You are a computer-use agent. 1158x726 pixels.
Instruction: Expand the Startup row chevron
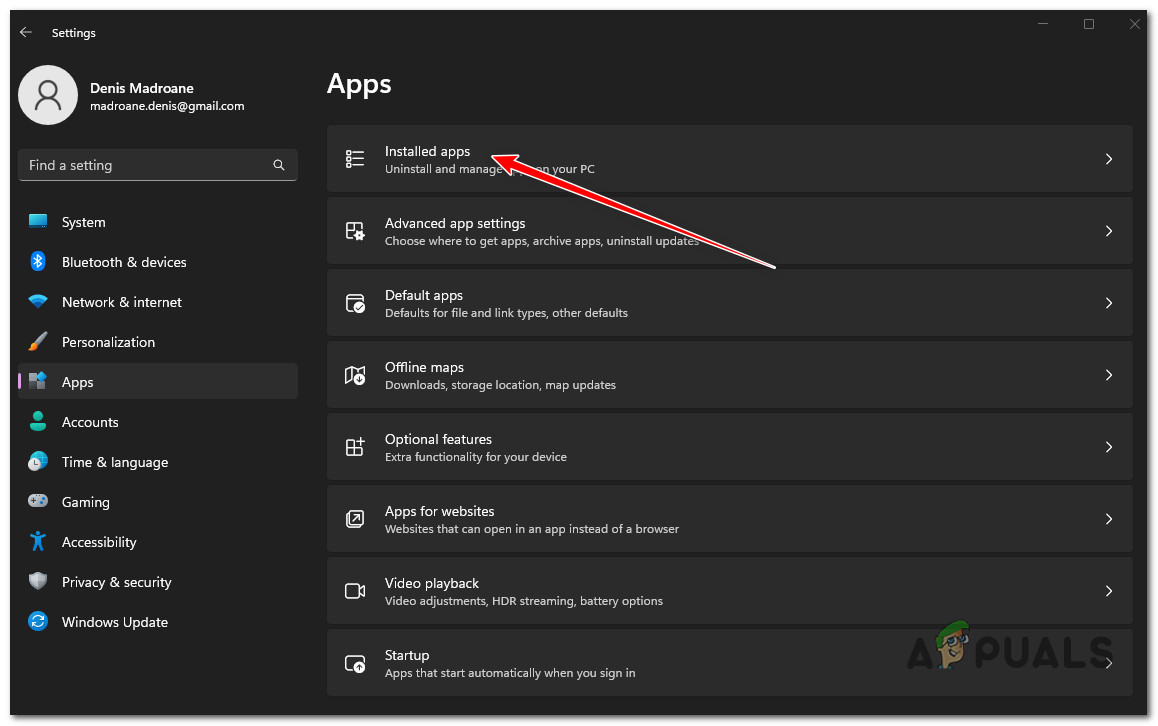tap(1108, 662)
